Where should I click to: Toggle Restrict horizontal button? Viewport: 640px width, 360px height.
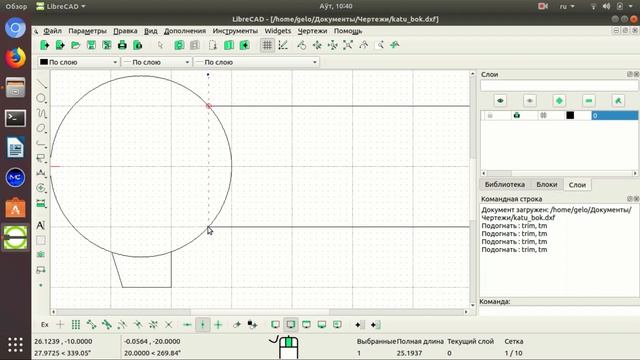pos(187,325)
